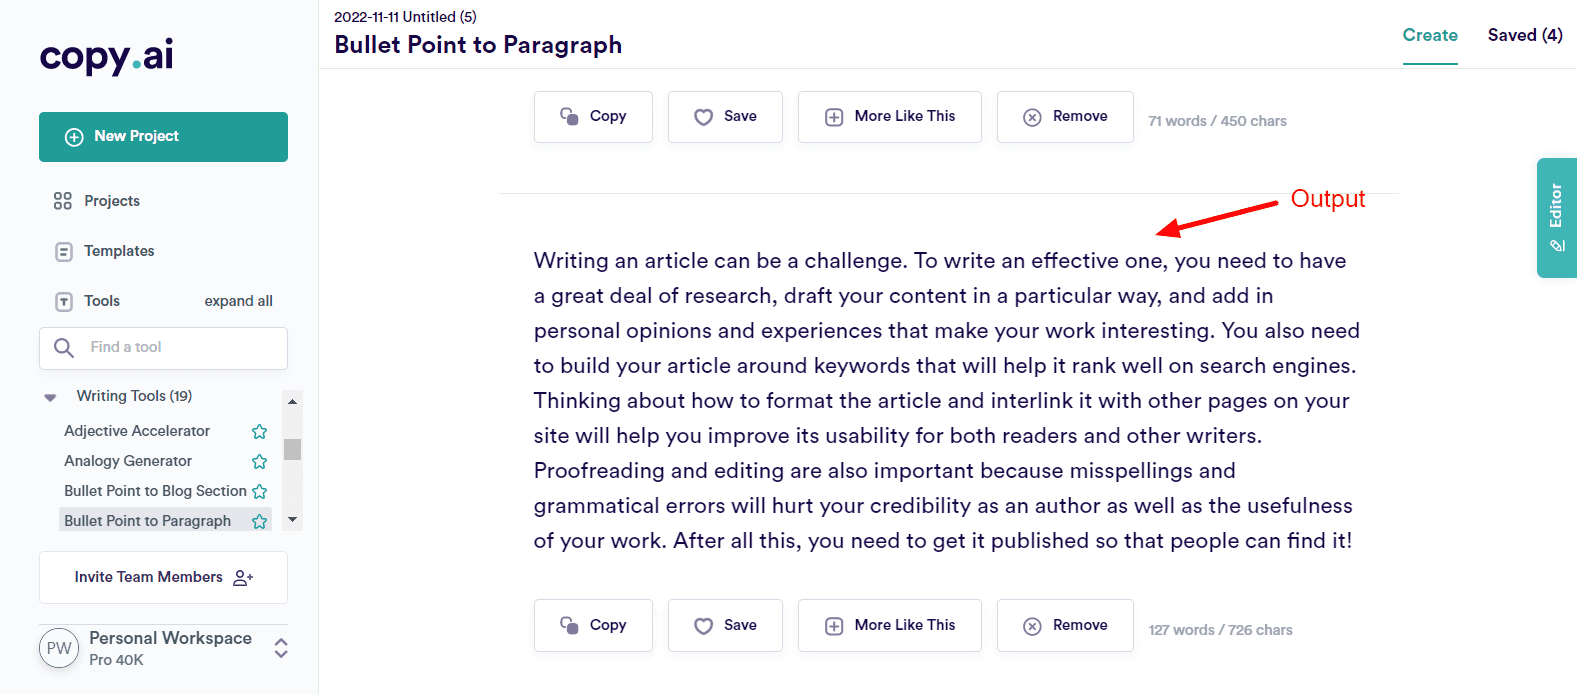
Task: Toggle star on Bullet Point to Paragraph
Action: 260,521
